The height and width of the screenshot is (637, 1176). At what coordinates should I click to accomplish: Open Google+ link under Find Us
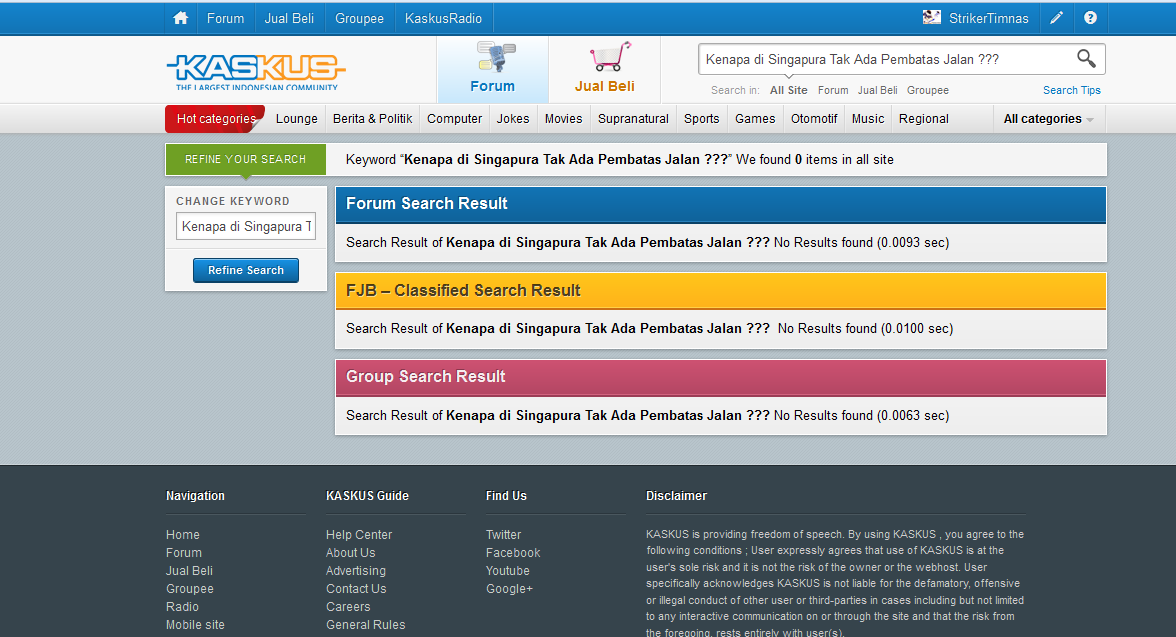[x=509, y=588]
